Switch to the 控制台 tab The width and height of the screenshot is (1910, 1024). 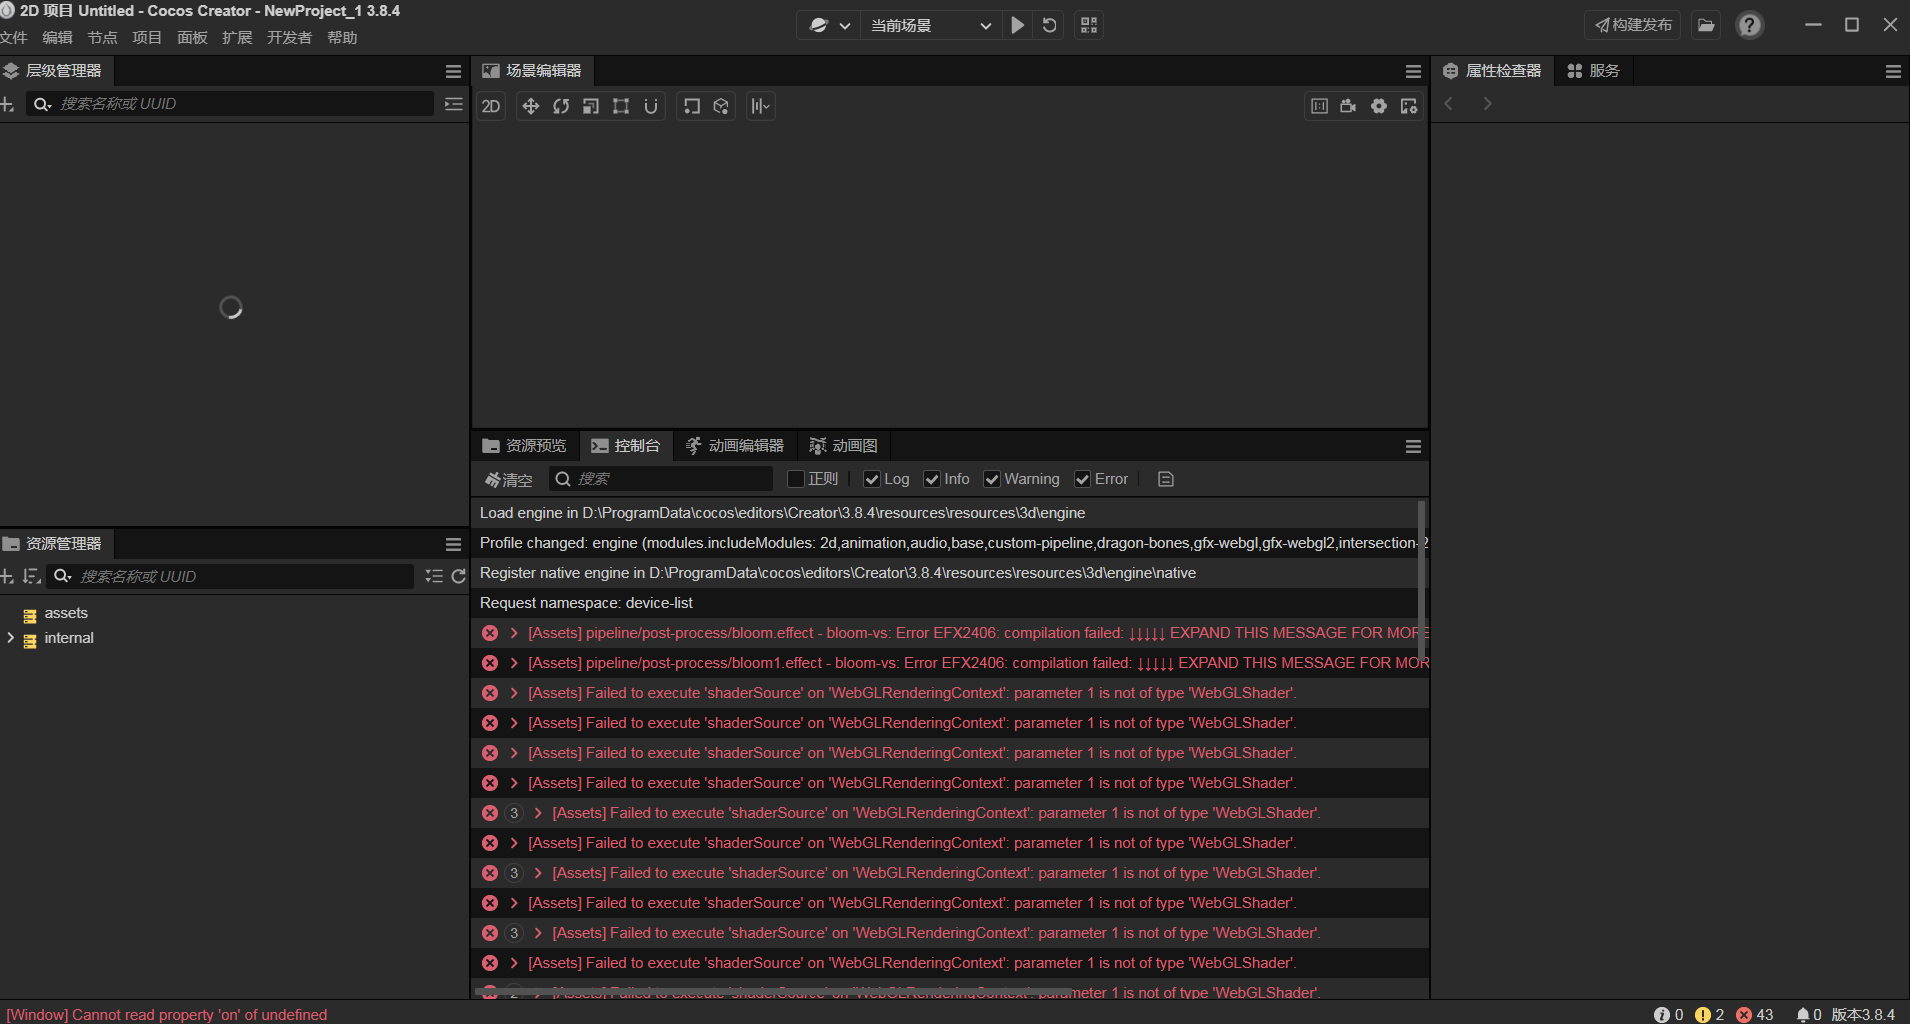[x=626, y=446]
